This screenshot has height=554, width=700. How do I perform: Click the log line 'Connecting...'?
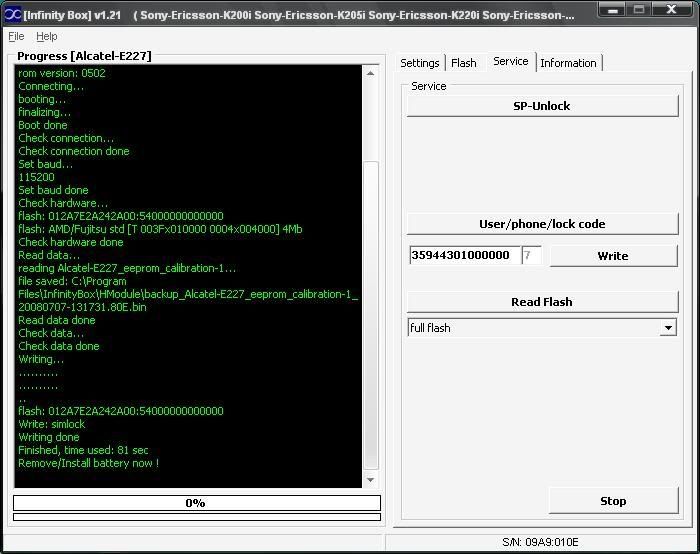pyautogui.click(x=51, y=86)
